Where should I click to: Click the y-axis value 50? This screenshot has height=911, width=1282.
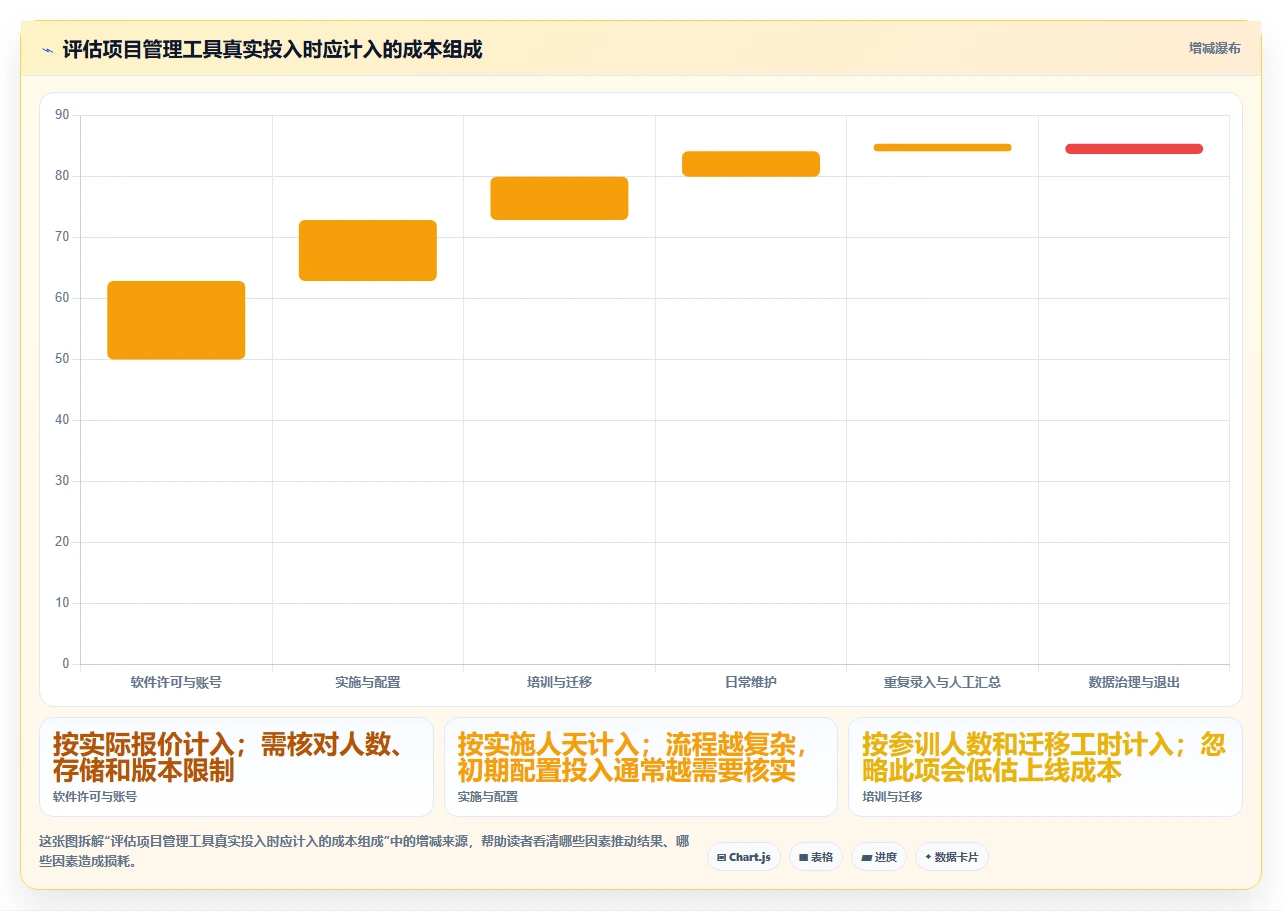62,359
